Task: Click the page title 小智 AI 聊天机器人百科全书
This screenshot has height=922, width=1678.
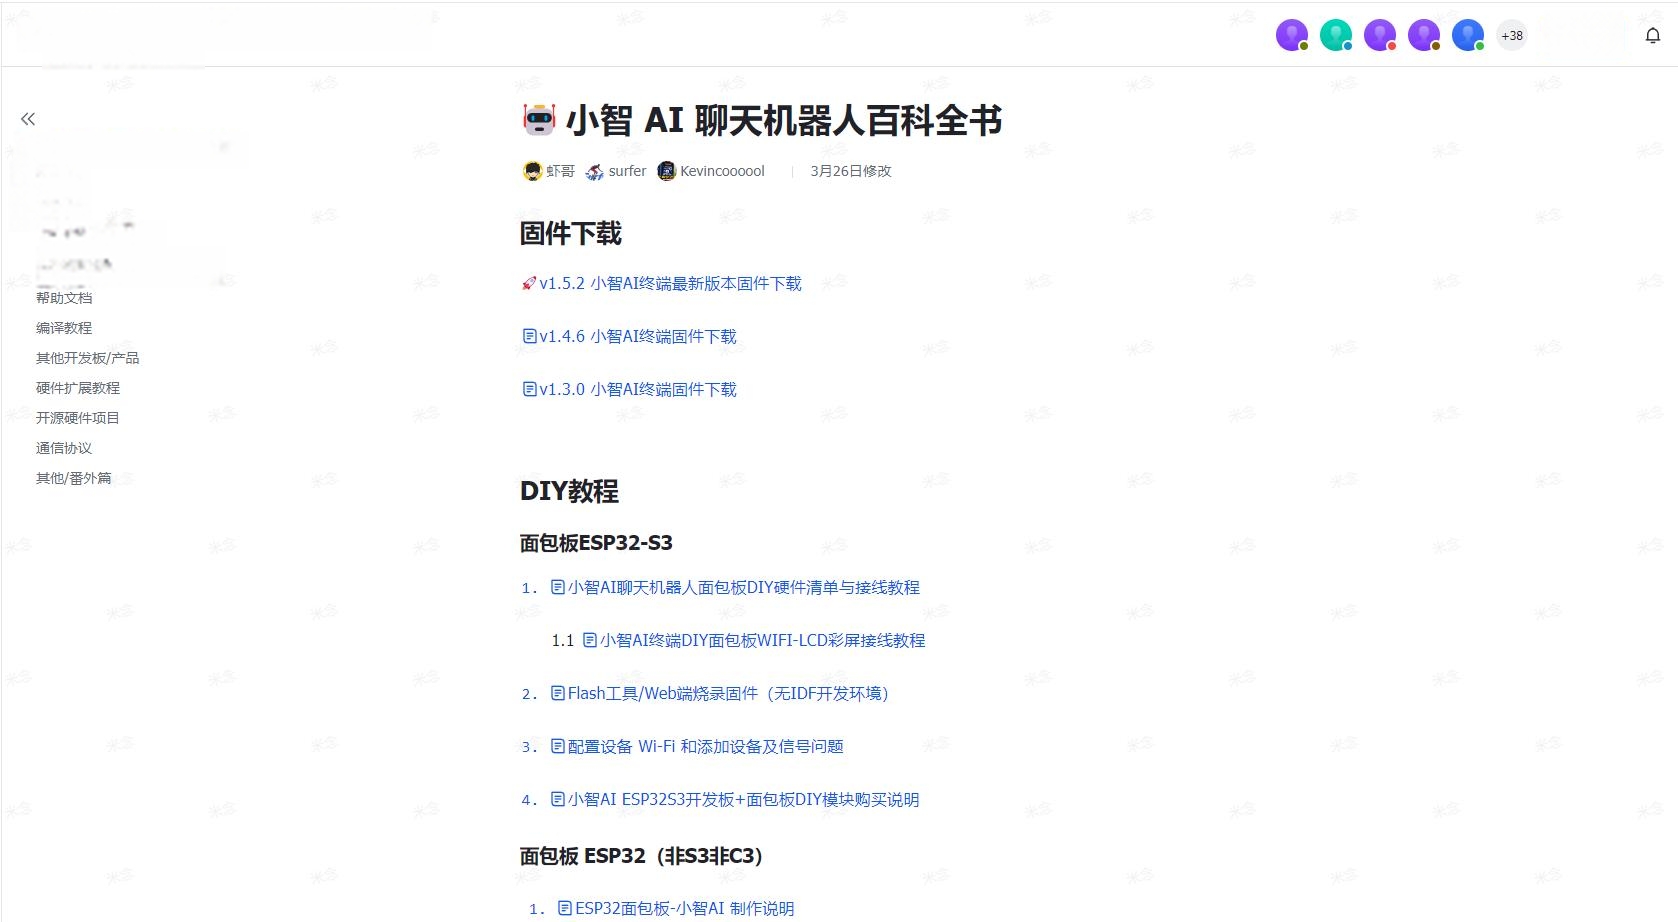Action: [784, 120]
